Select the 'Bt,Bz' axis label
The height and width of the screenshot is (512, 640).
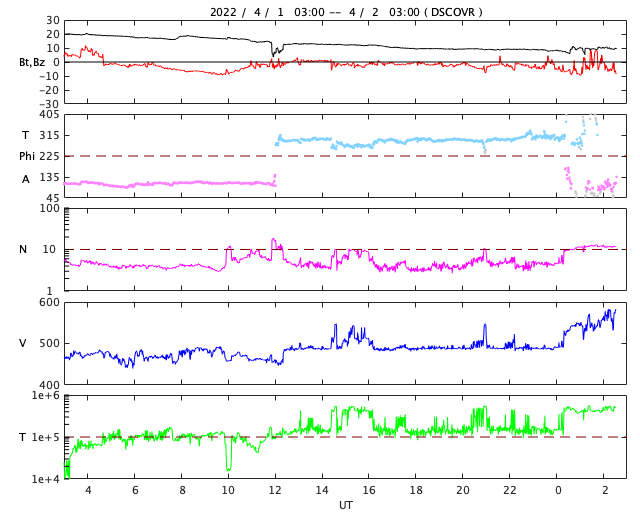(32, 62)
